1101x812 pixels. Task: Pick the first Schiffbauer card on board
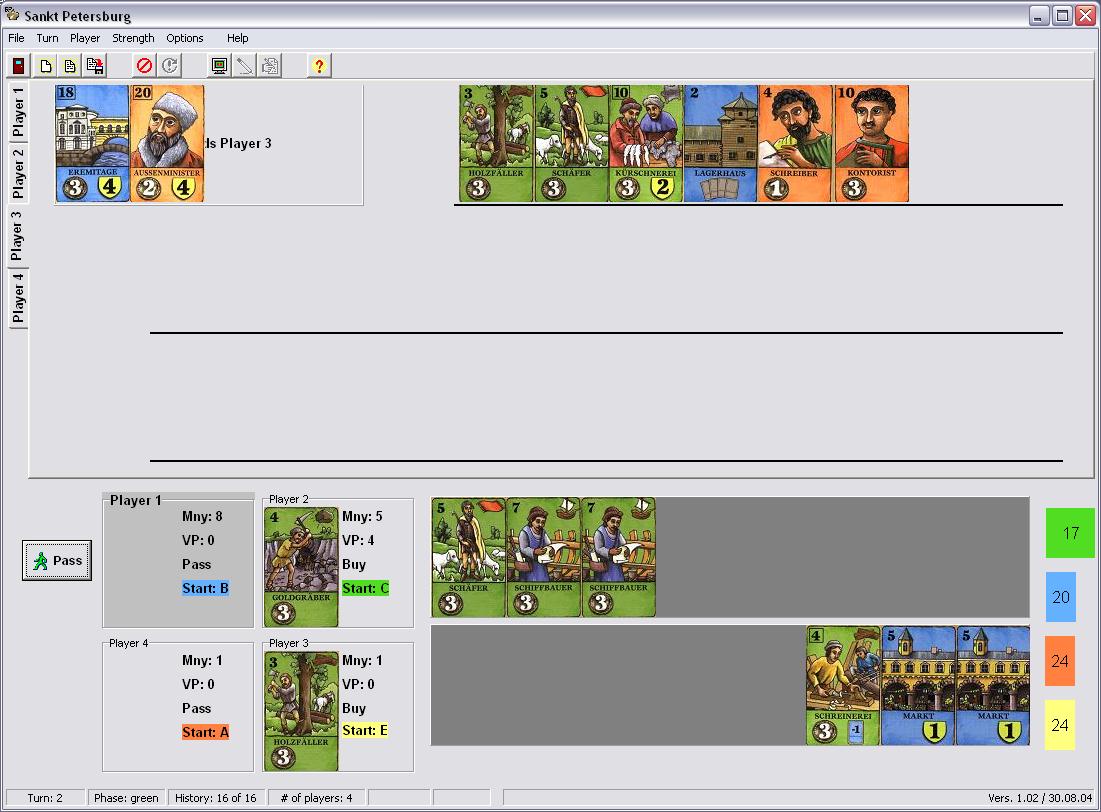click(x=543, y=558)
